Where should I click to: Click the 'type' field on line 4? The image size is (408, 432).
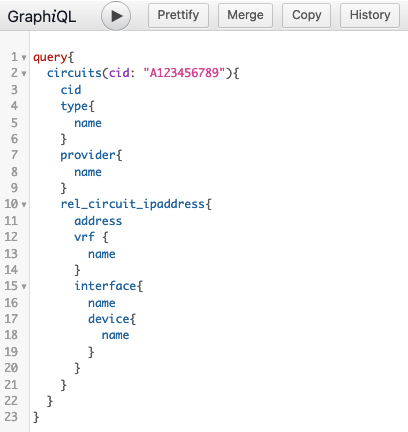(x=74, y=107)
